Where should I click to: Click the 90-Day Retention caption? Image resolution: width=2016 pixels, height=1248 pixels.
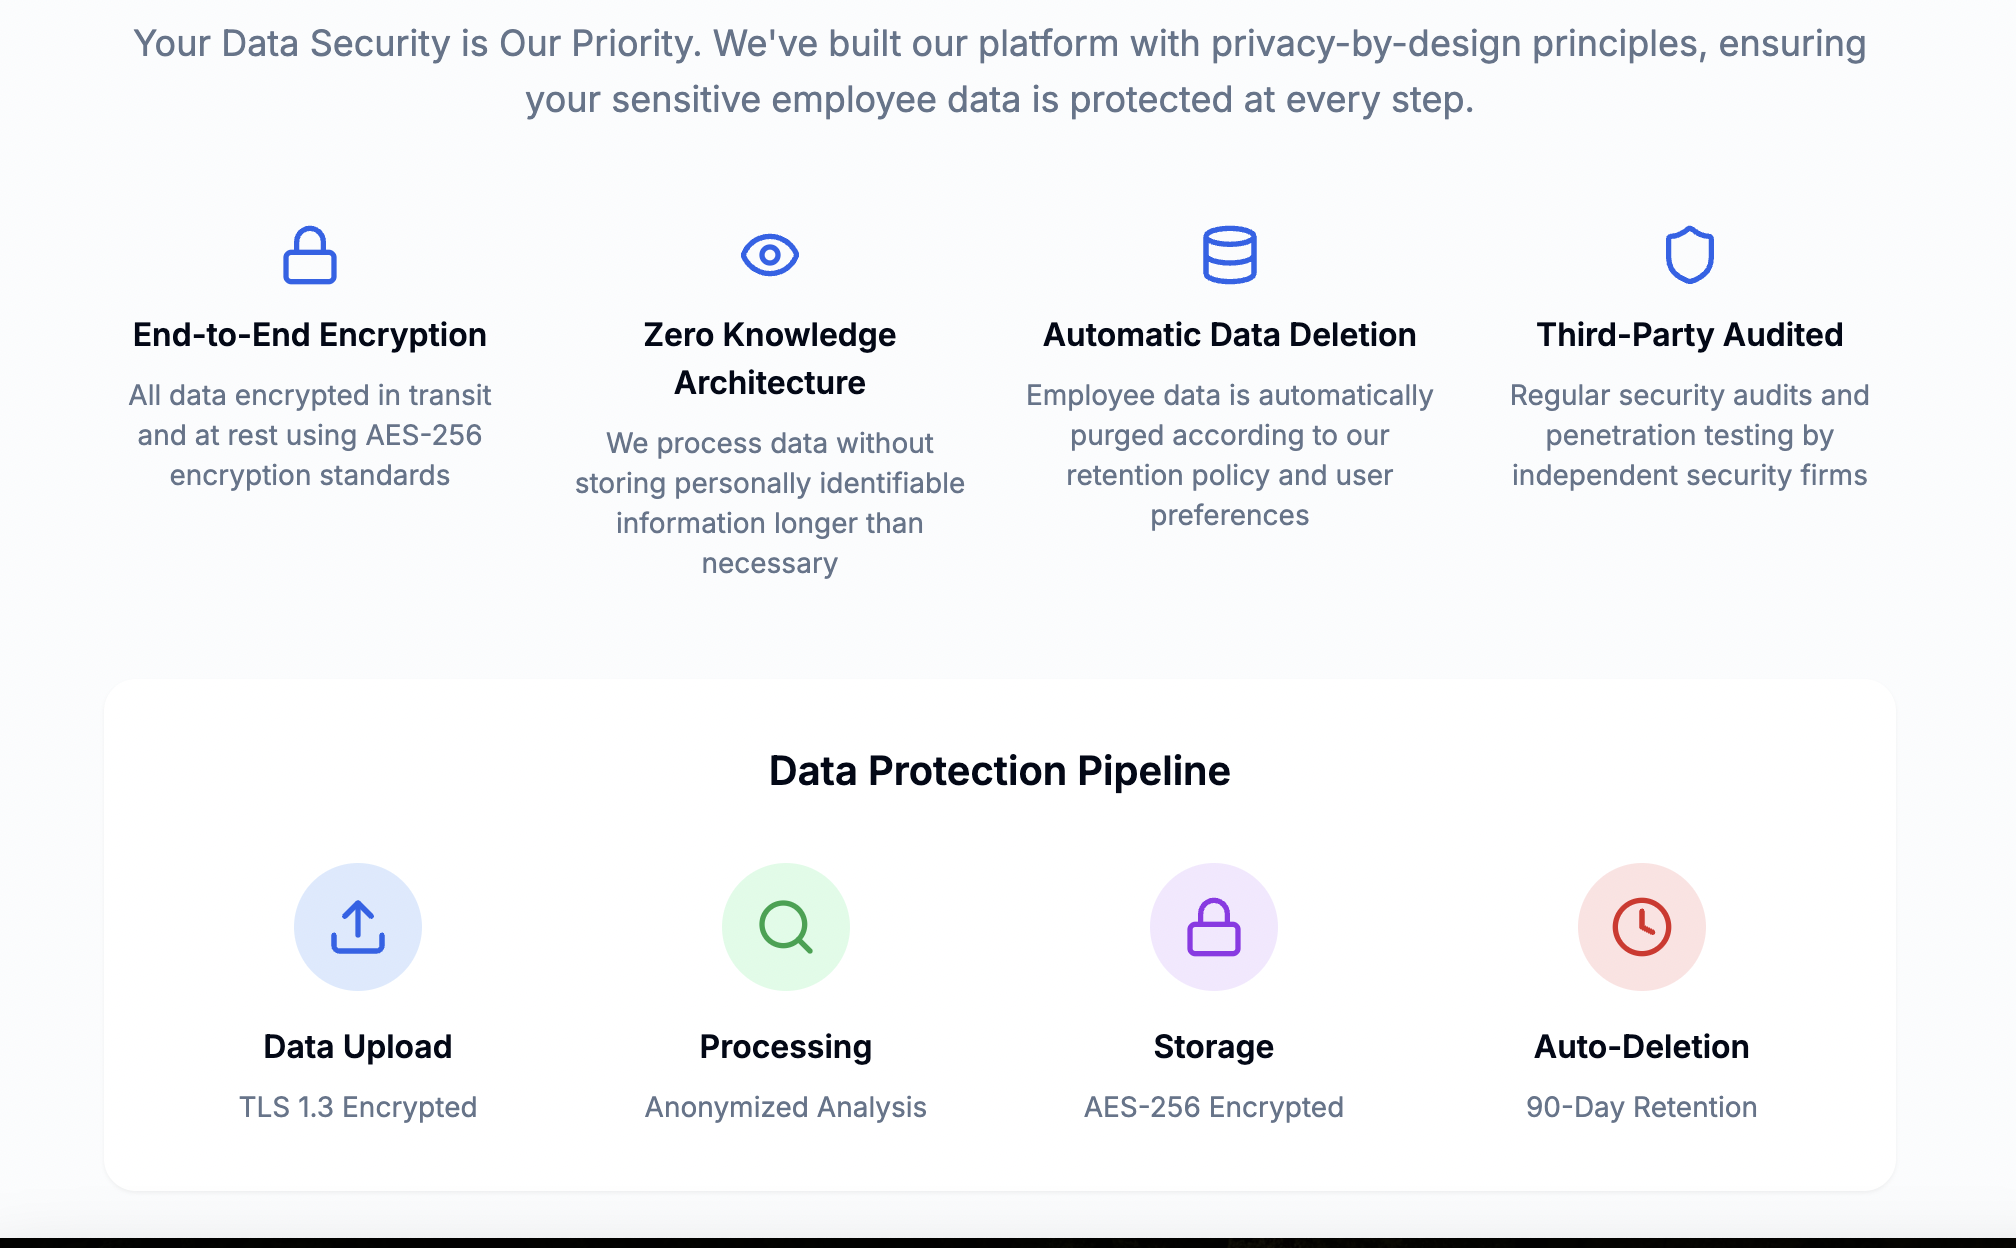click(x=1642, y=1107)
